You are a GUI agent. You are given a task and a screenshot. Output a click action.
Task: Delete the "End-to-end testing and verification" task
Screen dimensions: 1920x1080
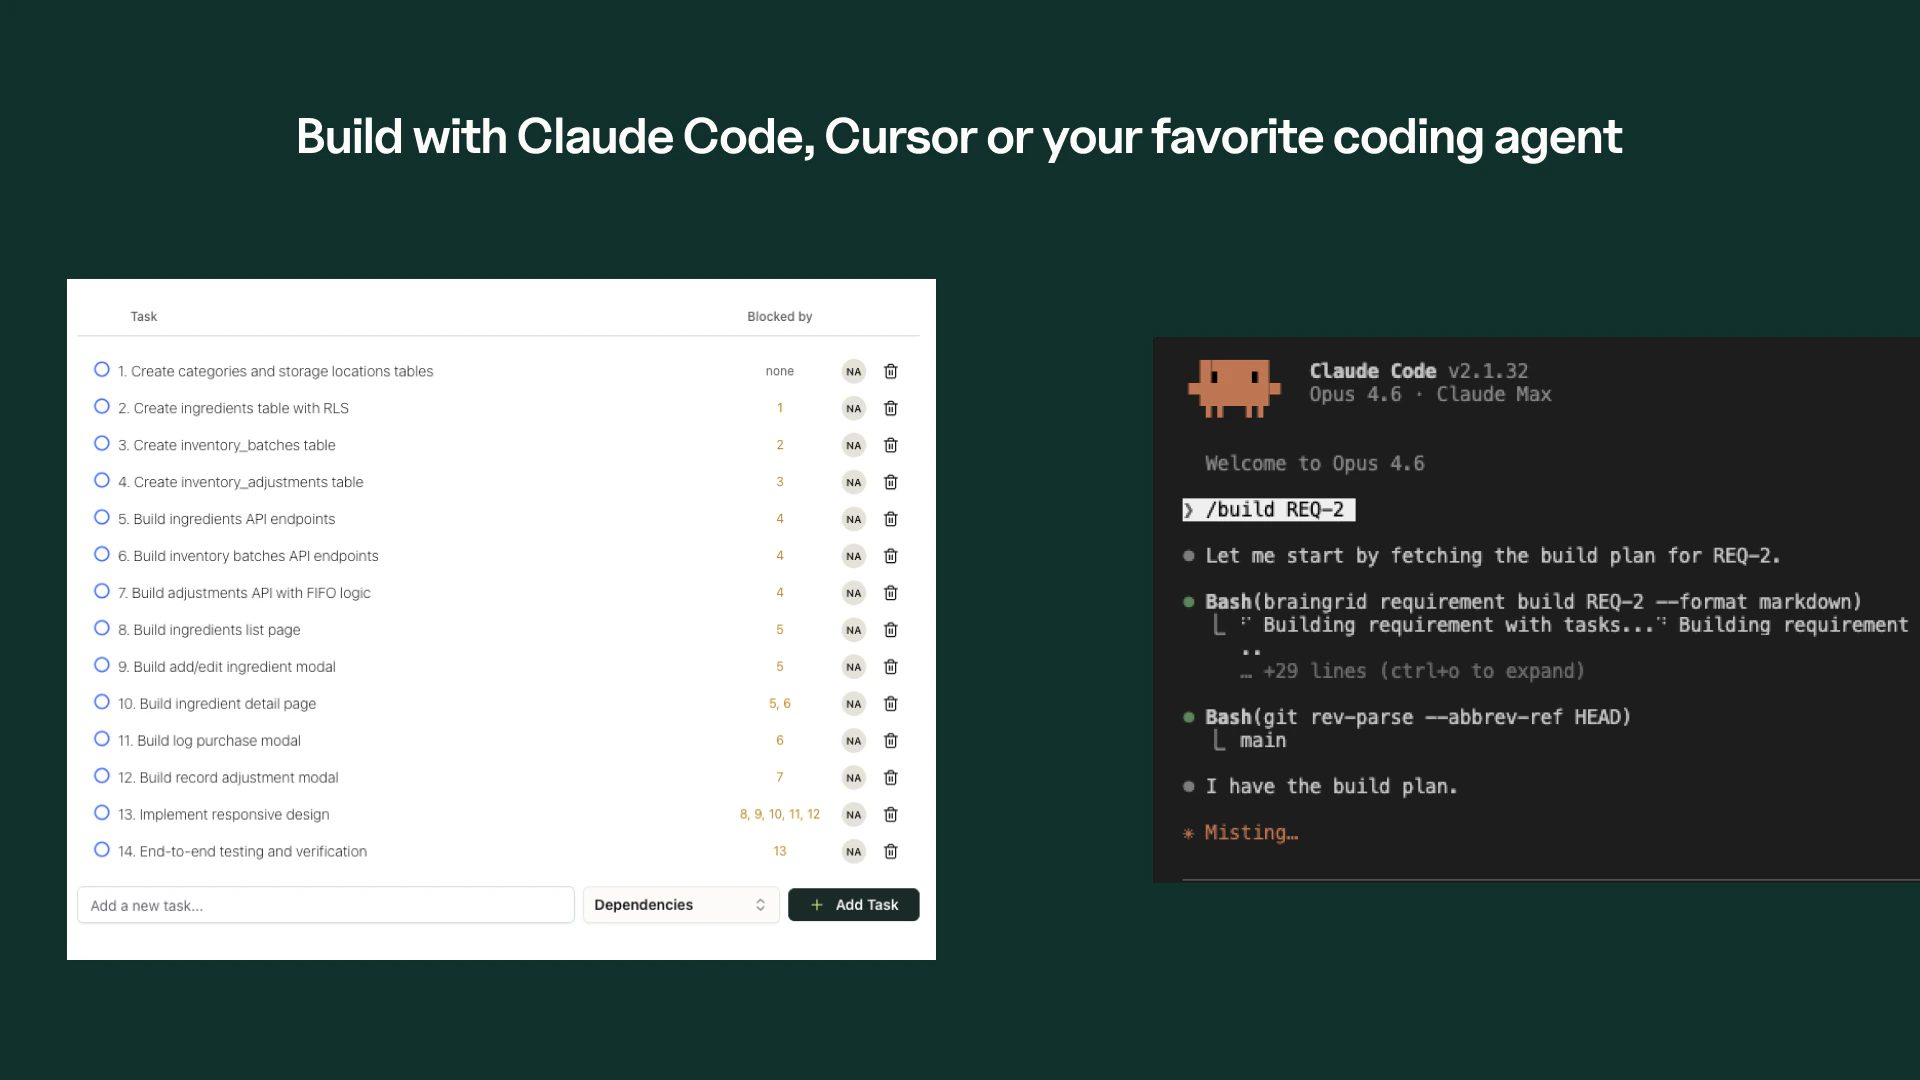coord(890,851)
